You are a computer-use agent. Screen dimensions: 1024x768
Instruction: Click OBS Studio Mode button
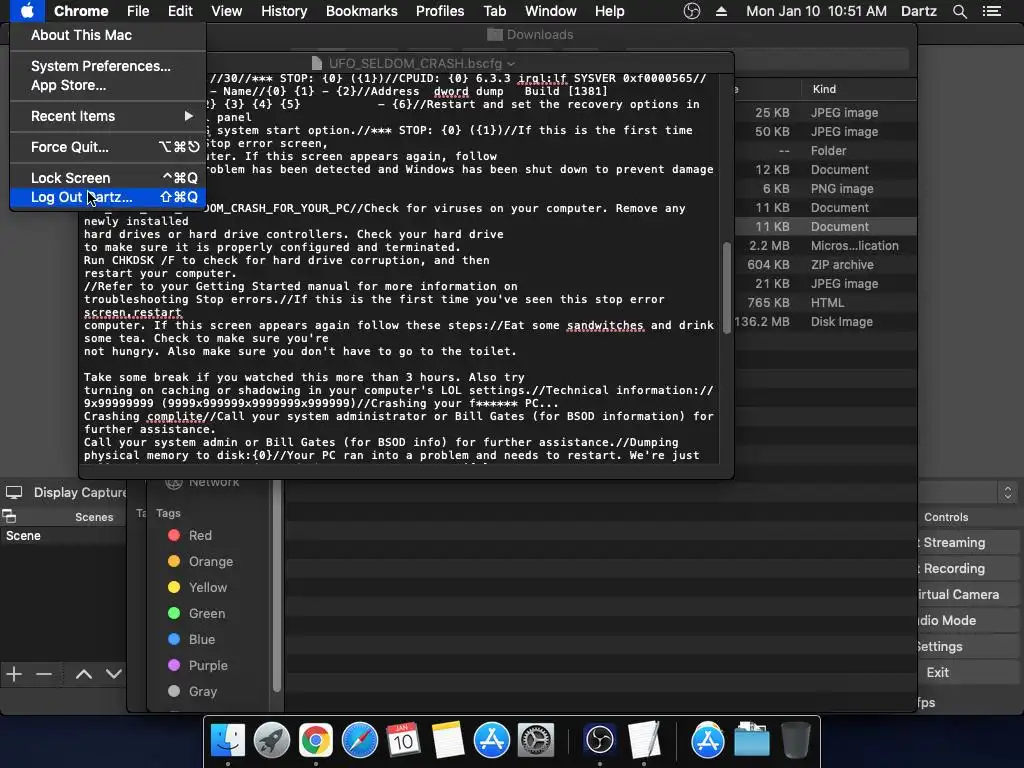click(x=967, y=620)
